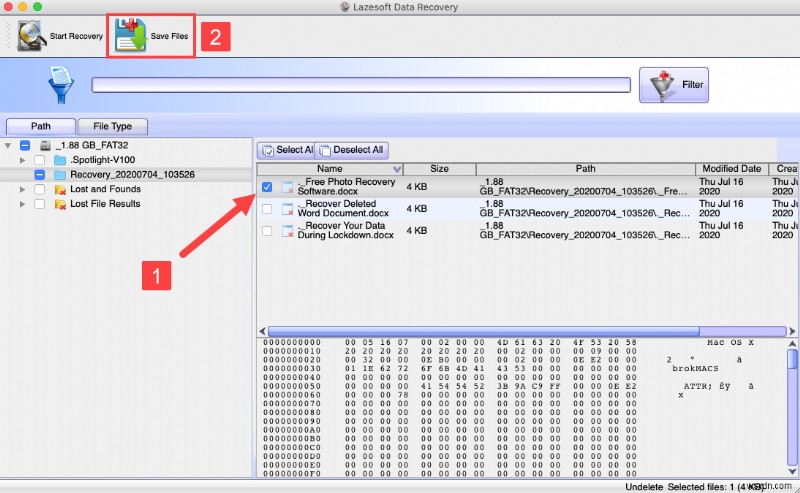This screenshot has height=493, width=800.
Task: Check the .Spotlight-V100 folder checkbox
Action: pyautogui.click(x=39, y=160)
